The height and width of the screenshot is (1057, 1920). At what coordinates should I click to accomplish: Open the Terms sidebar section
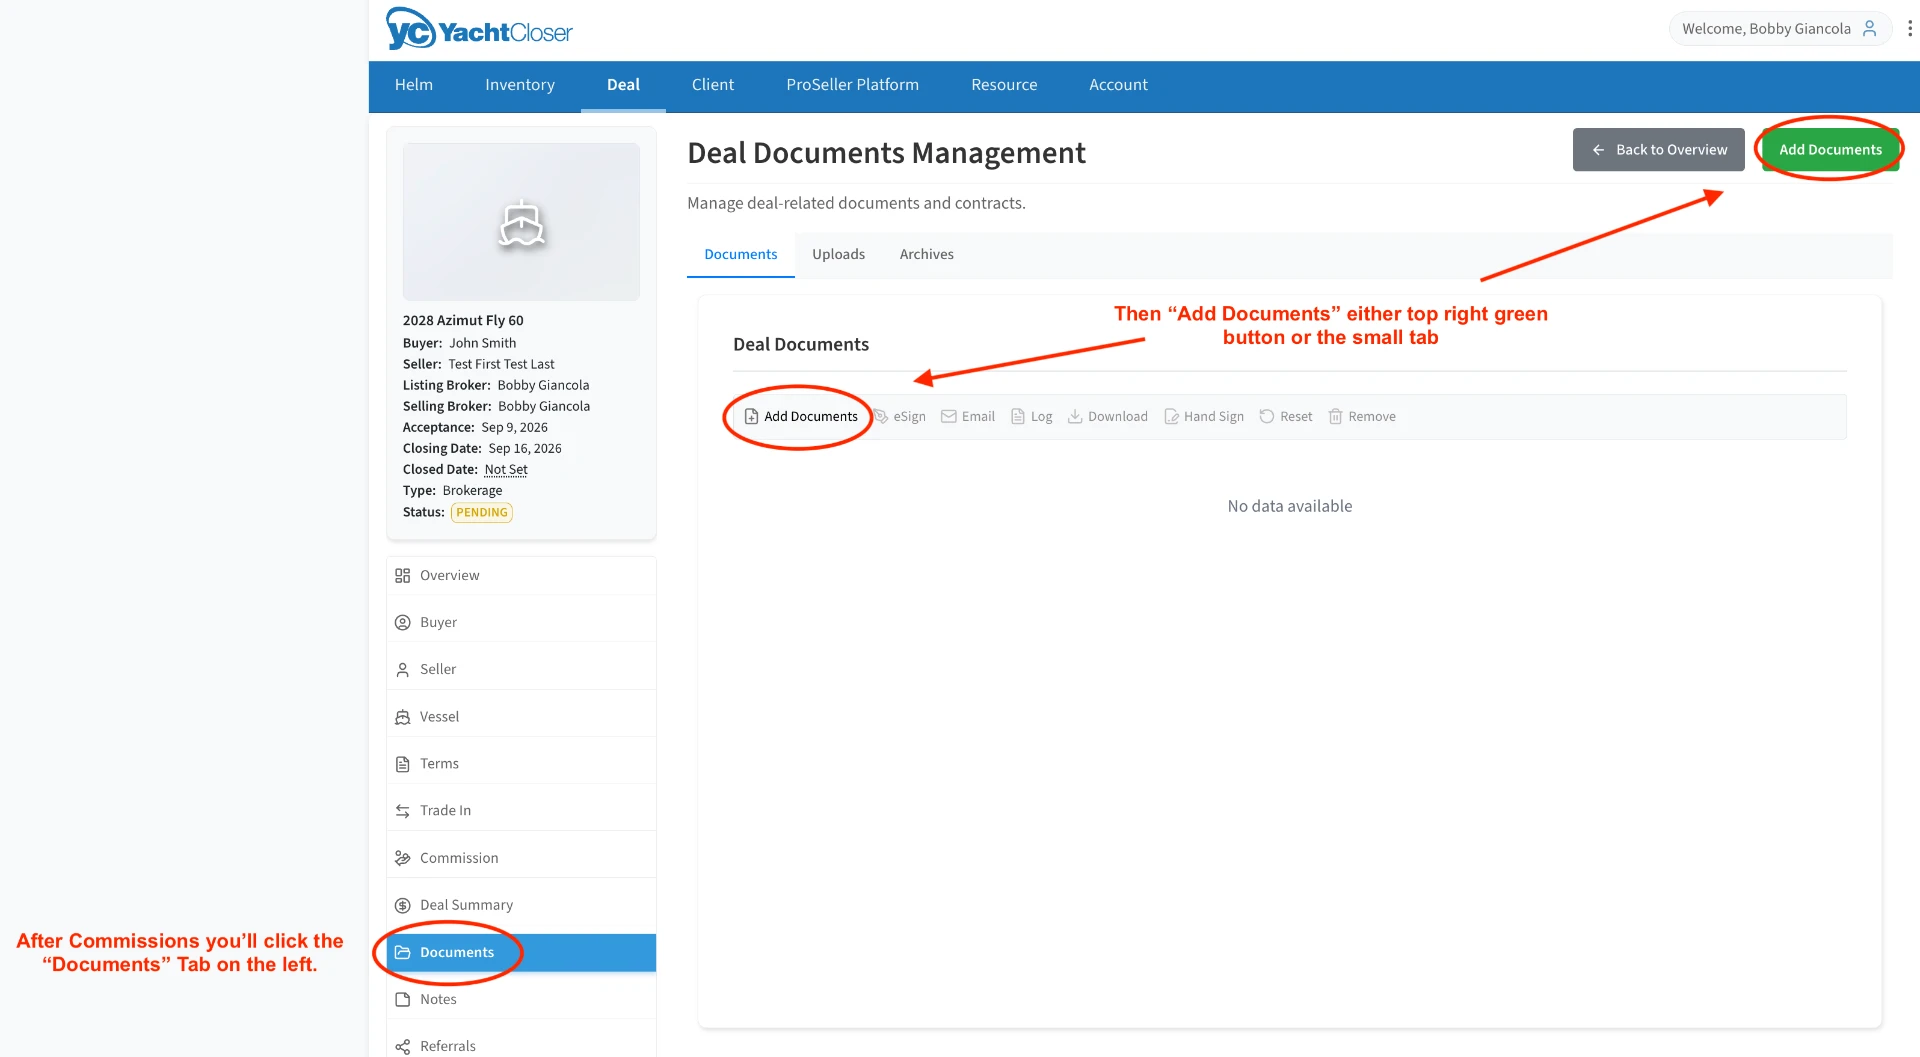click(x=521, y=764)
